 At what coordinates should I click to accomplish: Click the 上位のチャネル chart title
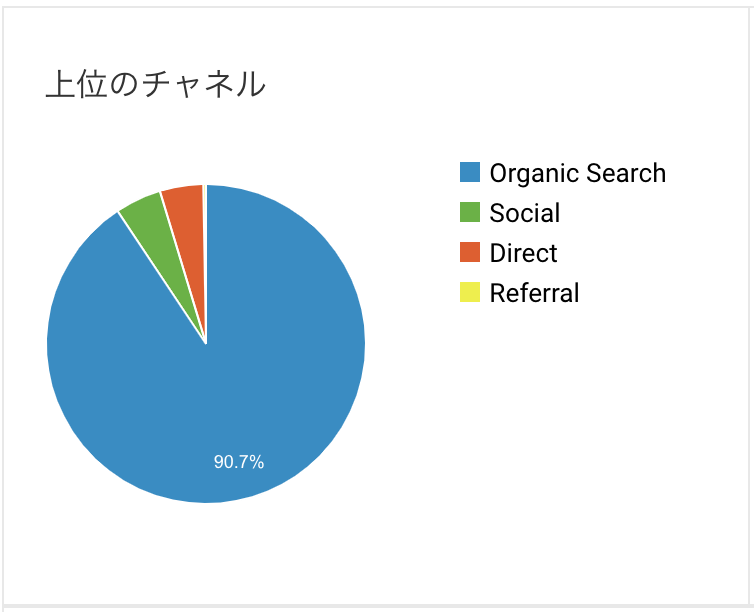[x=155, y=85]
